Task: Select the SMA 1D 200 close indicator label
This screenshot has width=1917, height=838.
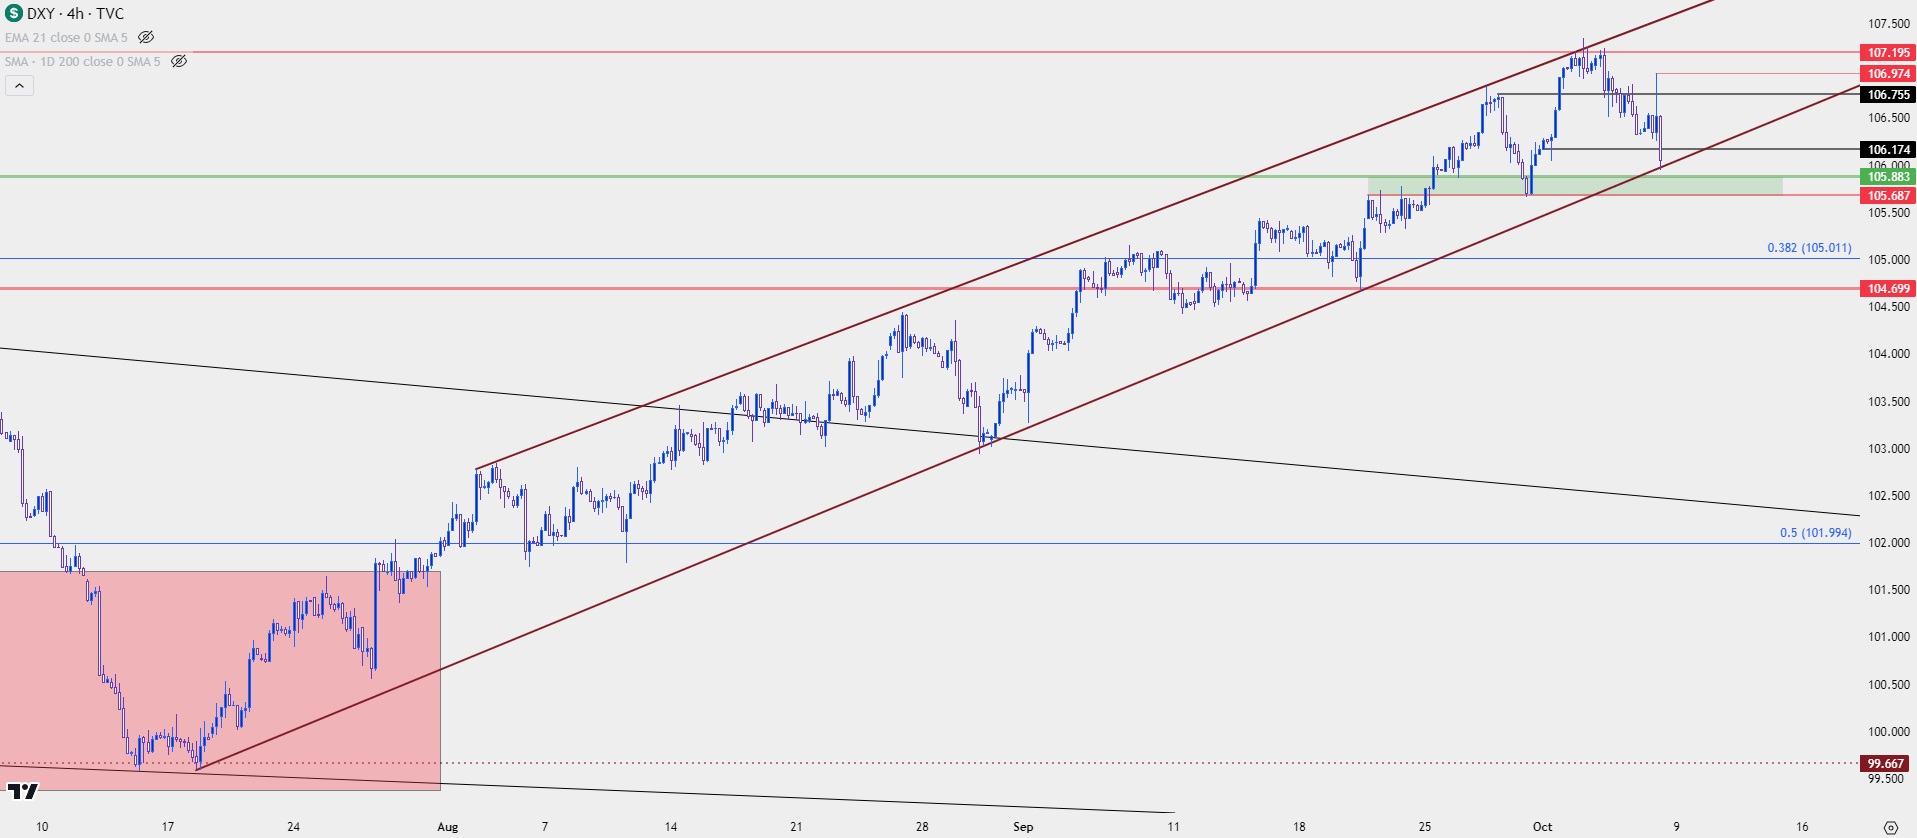Action: click(82, 61)
